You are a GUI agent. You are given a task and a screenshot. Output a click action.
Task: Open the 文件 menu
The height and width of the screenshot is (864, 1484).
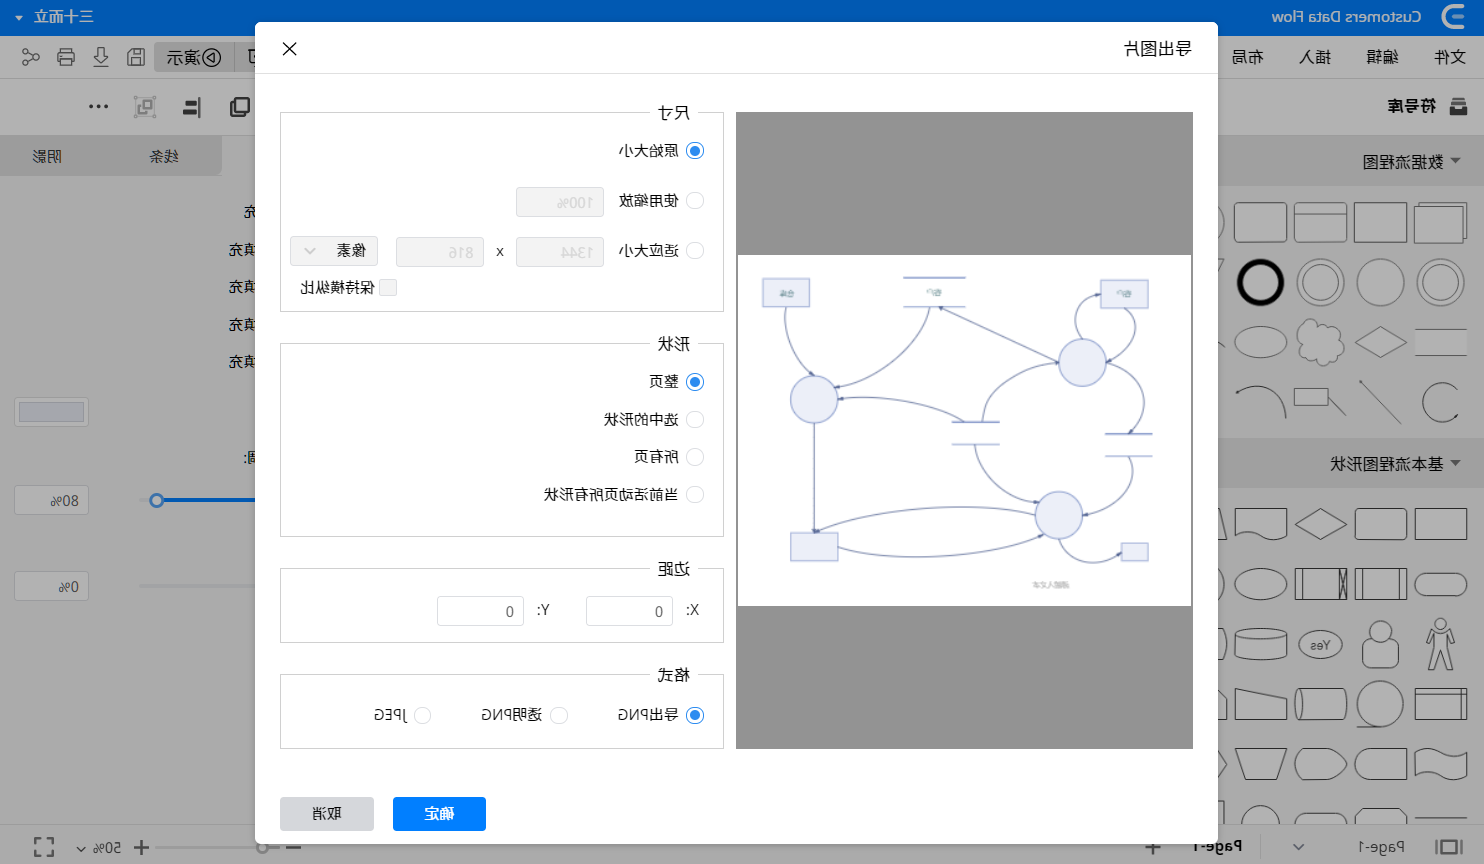(1450, 57)
